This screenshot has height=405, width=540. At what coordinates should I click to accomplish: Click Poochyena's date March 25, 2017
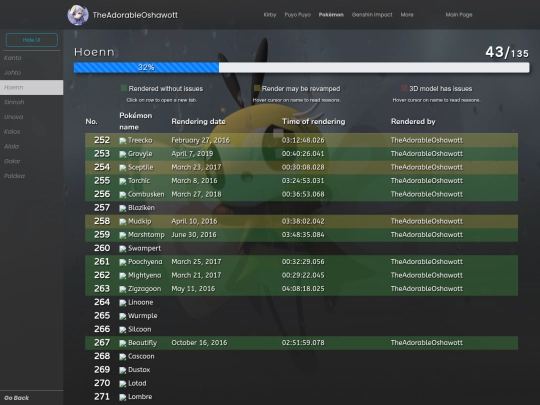point(196,262)
